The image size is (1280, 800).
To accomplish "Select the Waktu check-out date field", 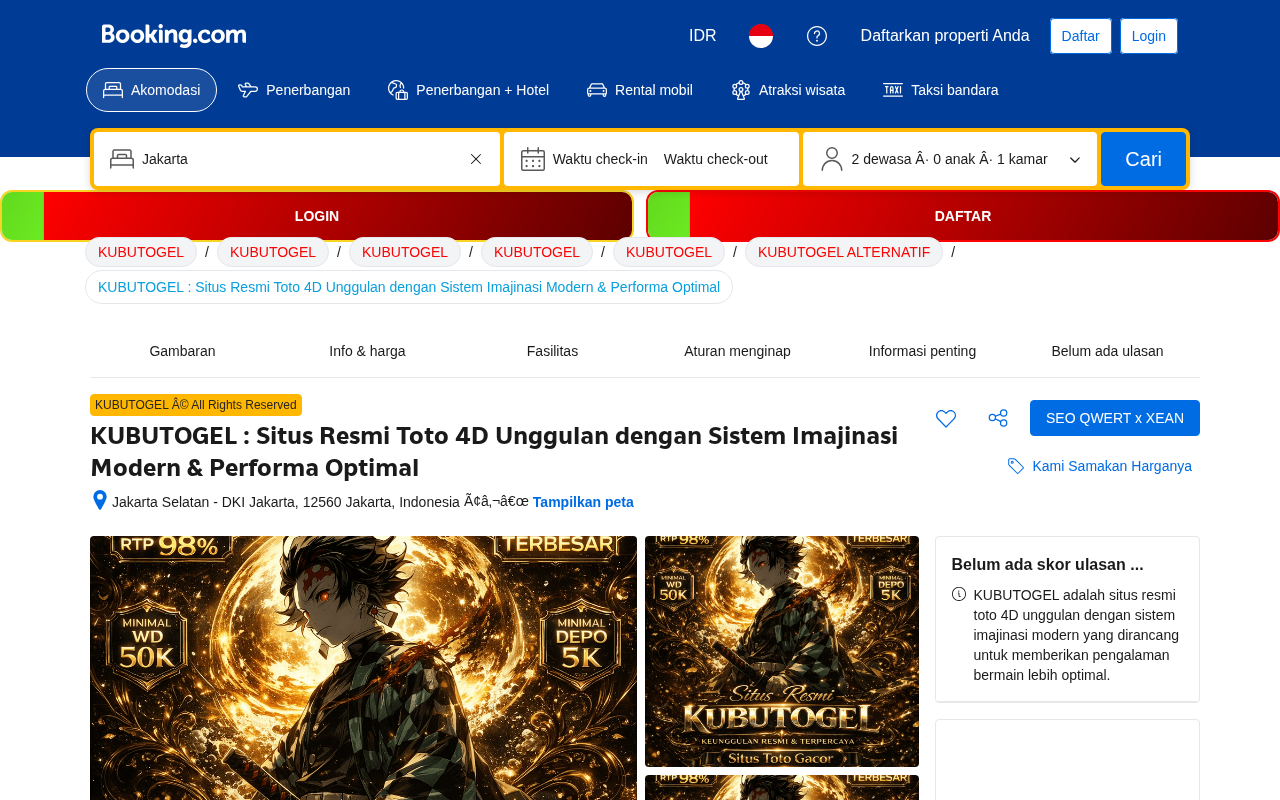I will pyautogui.click(x=716, y=159).
